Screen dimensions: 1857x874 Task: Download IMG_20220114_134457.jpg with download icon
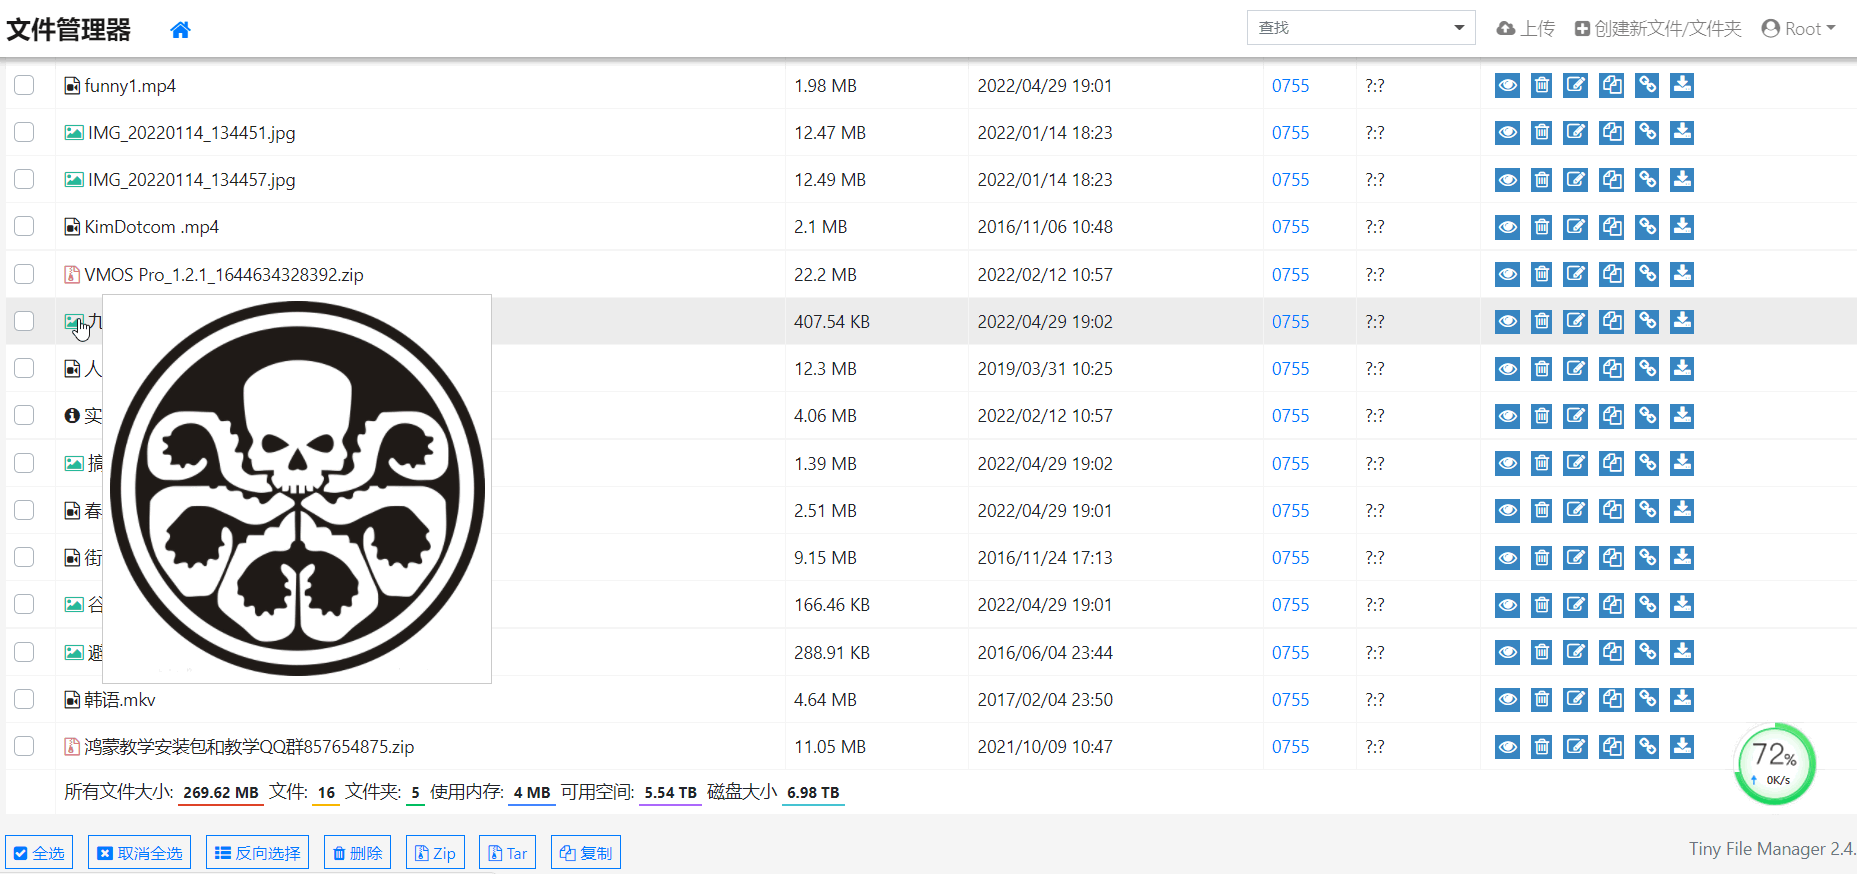[x=1682, y=179]
